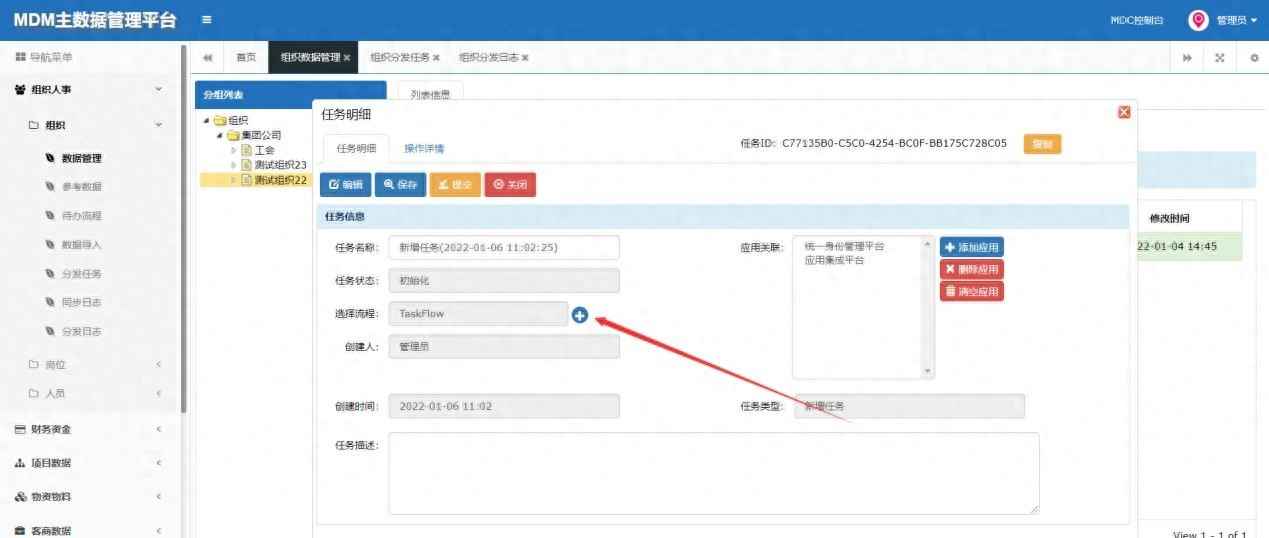This screenshot has width=1269, height=538.
Task: Close the 组织分发任务 tab
Action: [436, 58]
